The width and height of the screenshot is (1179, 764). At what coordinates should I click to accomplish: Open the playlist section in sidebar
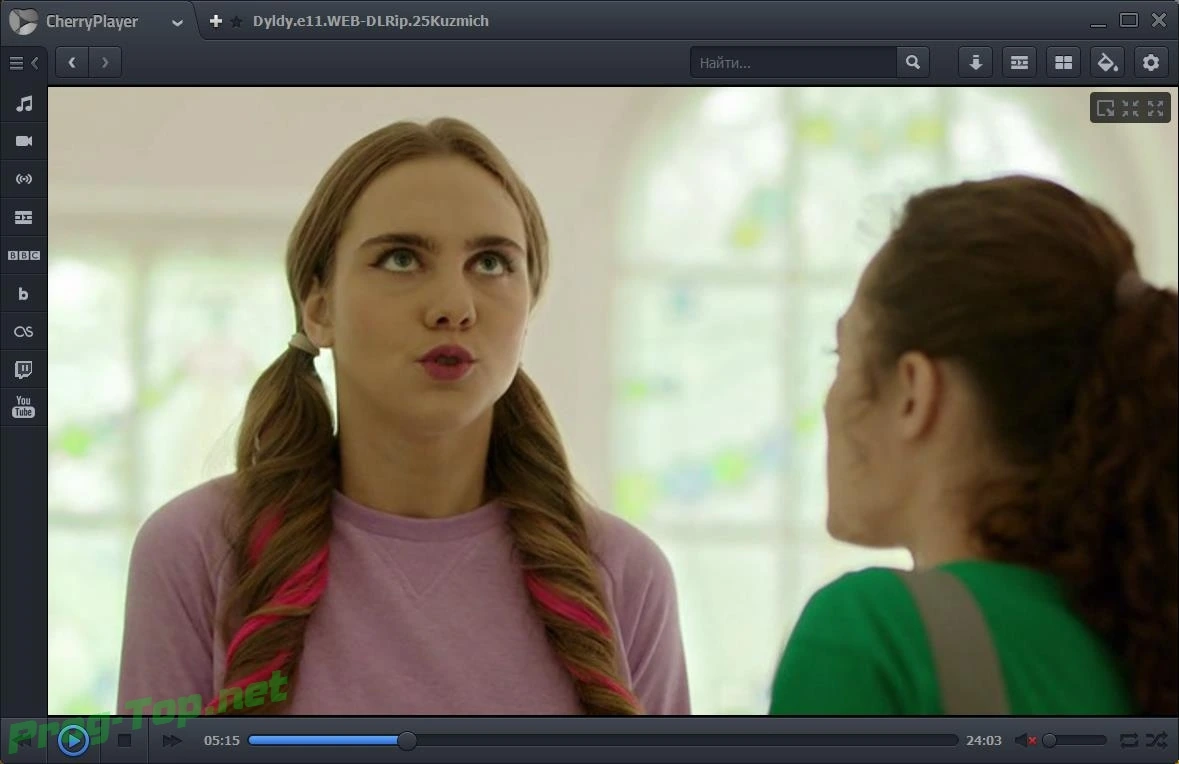[24, 217]
